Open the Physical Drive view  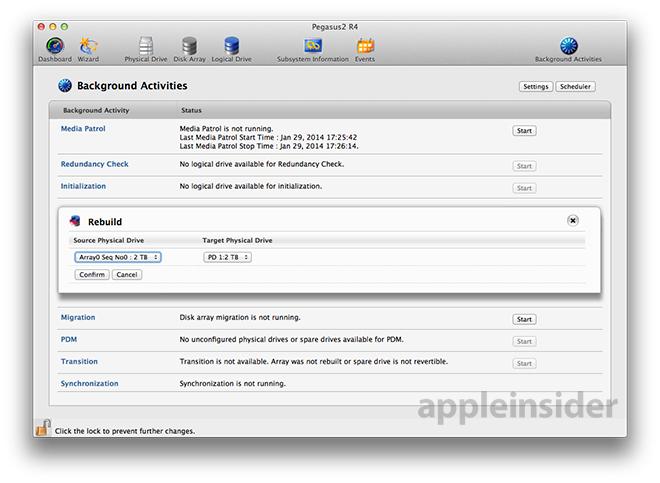(x=146, y=50)
